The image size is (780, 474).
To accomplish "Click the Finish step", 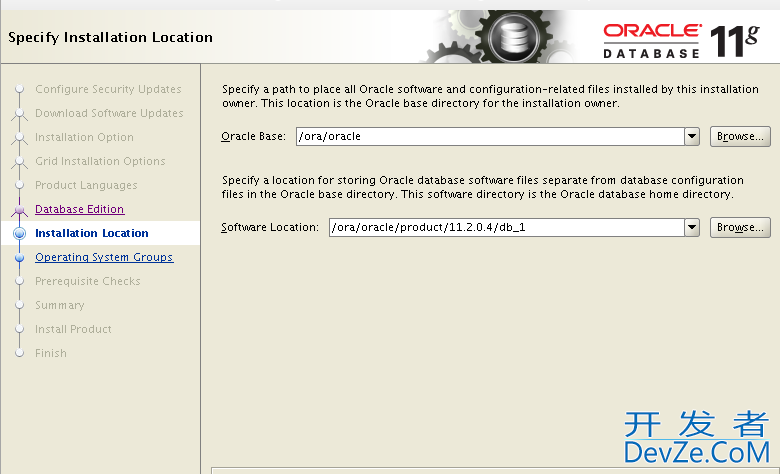I will [x=51, y=353].
